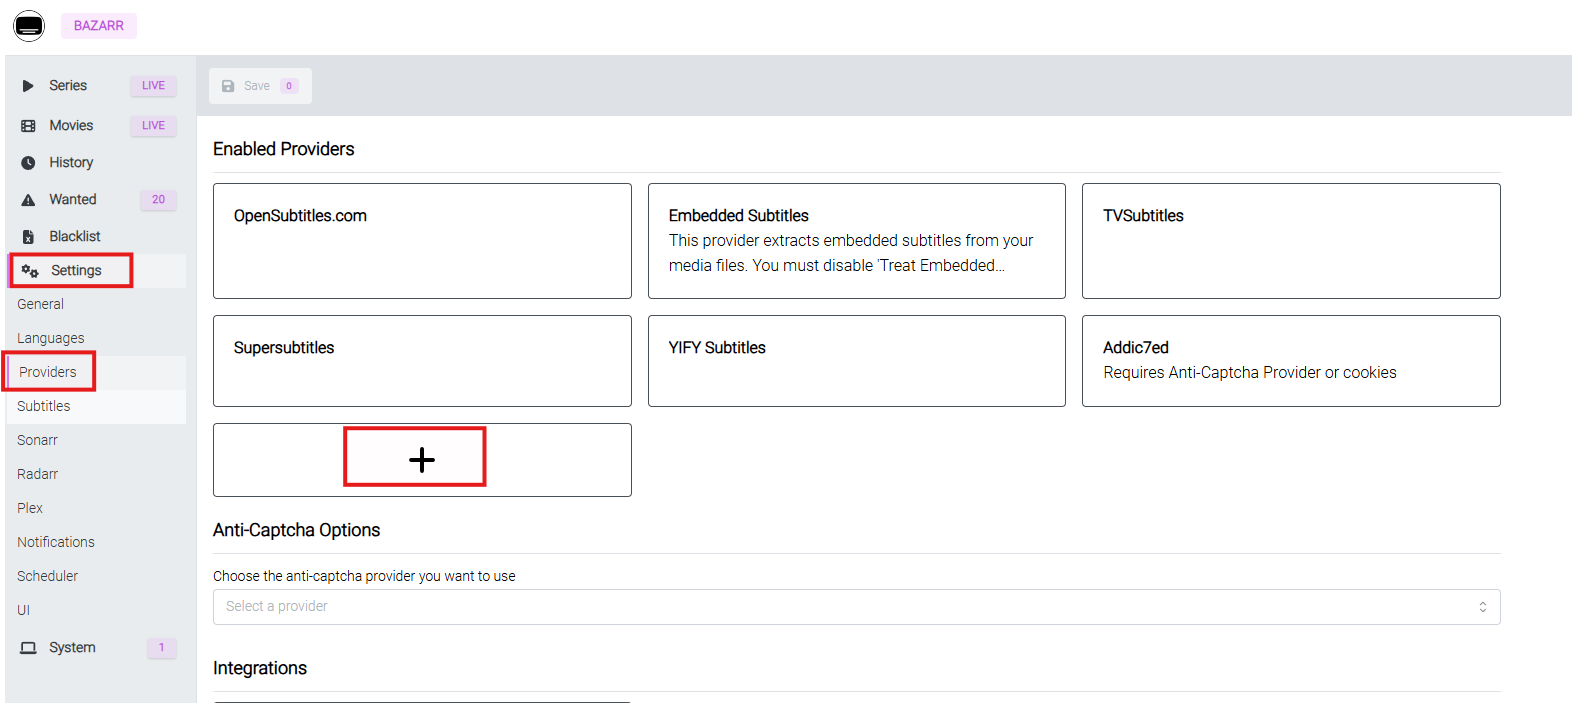Open the OpenSubtitles.com provider card
The height and width of the screenshot is (703, 1572).
click(422, 241)
